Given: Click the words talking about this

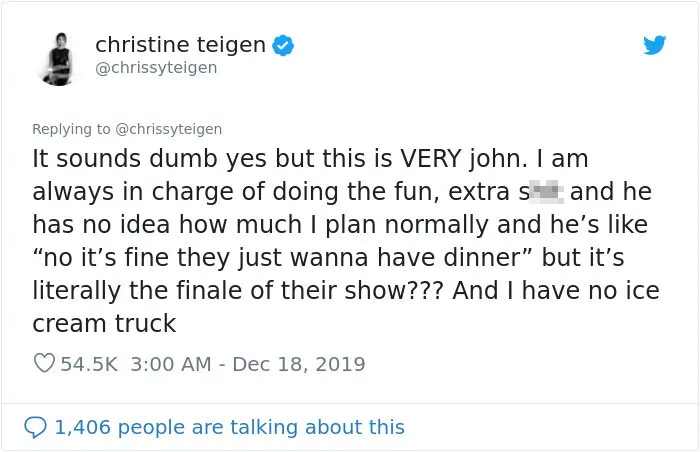Looking at the screenshot, I should 317,427.
